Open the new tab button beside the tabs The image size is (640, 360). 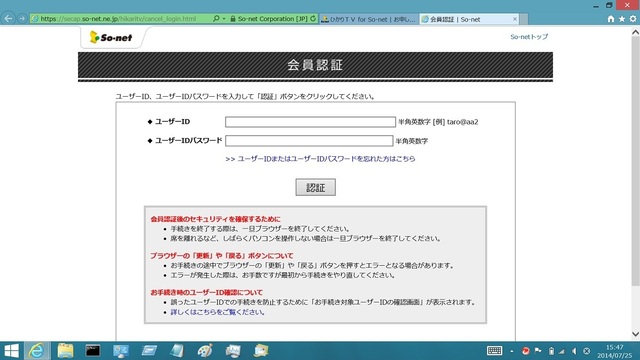click(524, 19)
